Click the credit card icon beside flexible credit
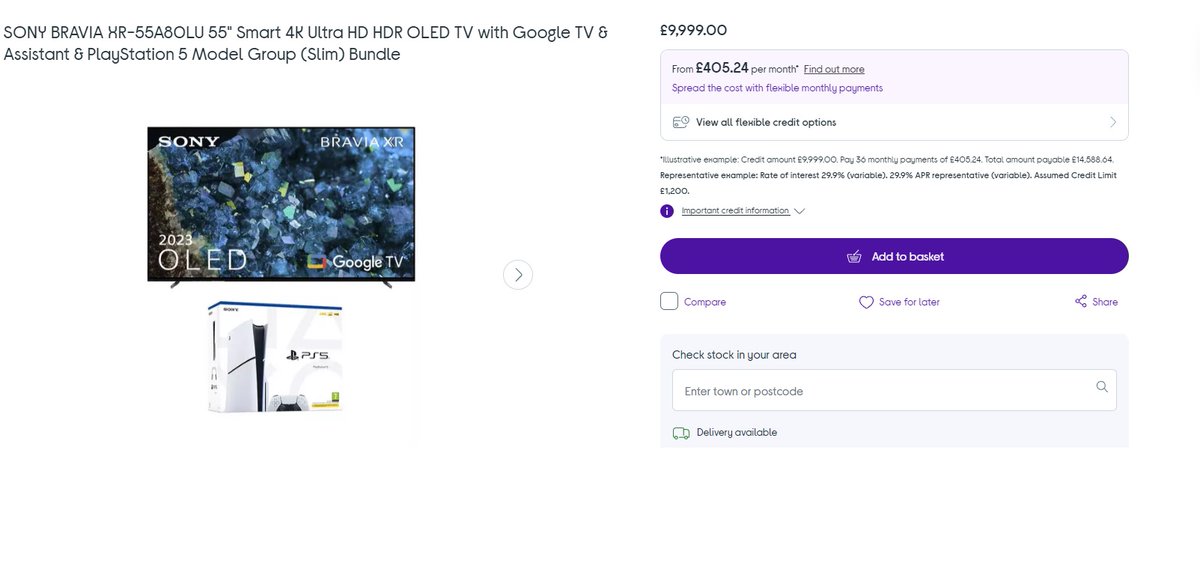 (x=681, y=122)
